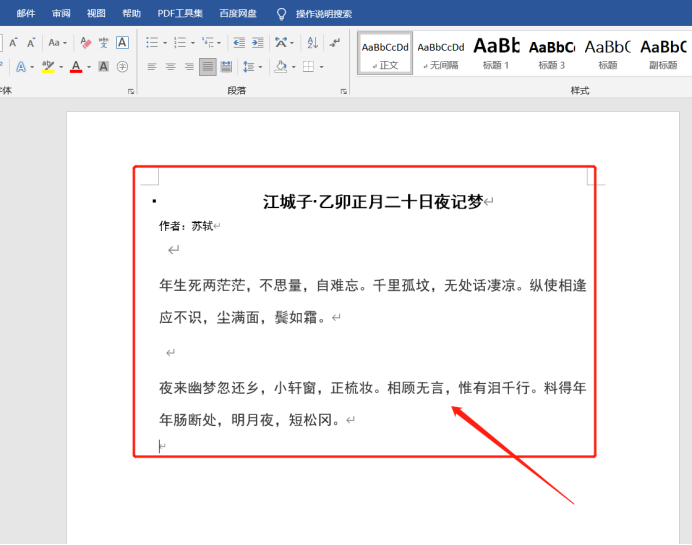Click the line beginning 年生死两茫茫
Viewport: 692px width, 545px height.
pos(373,285)
